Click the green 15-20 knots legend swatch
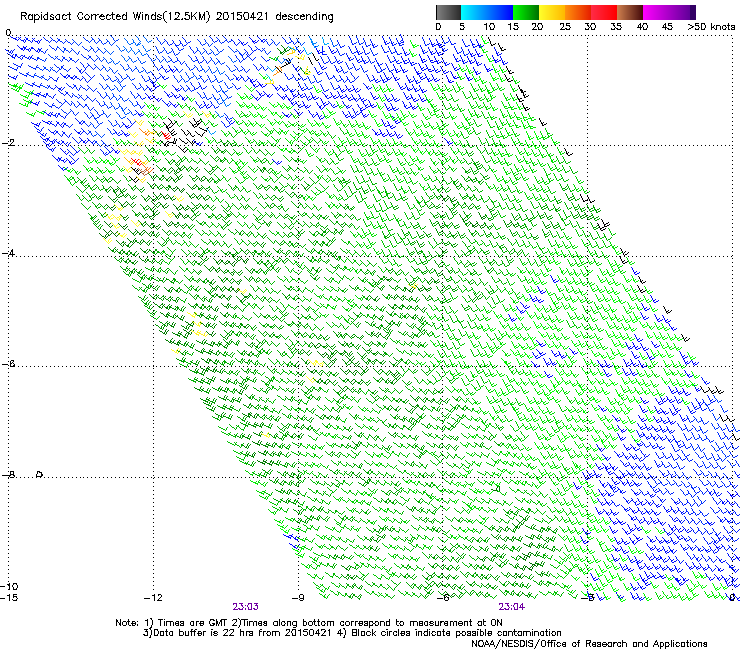 pyautogui.click(x=526, y=12)
